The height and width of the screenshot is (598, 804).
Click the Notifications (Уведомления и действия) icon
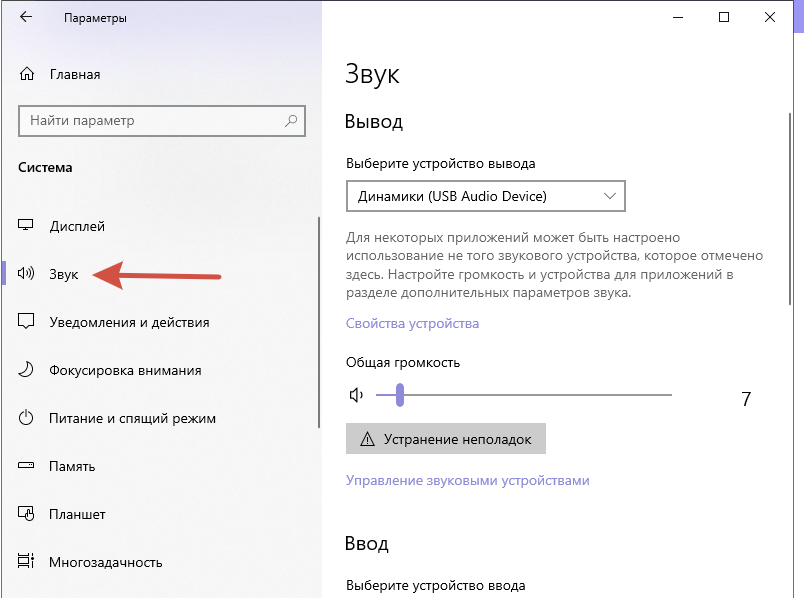27,322
